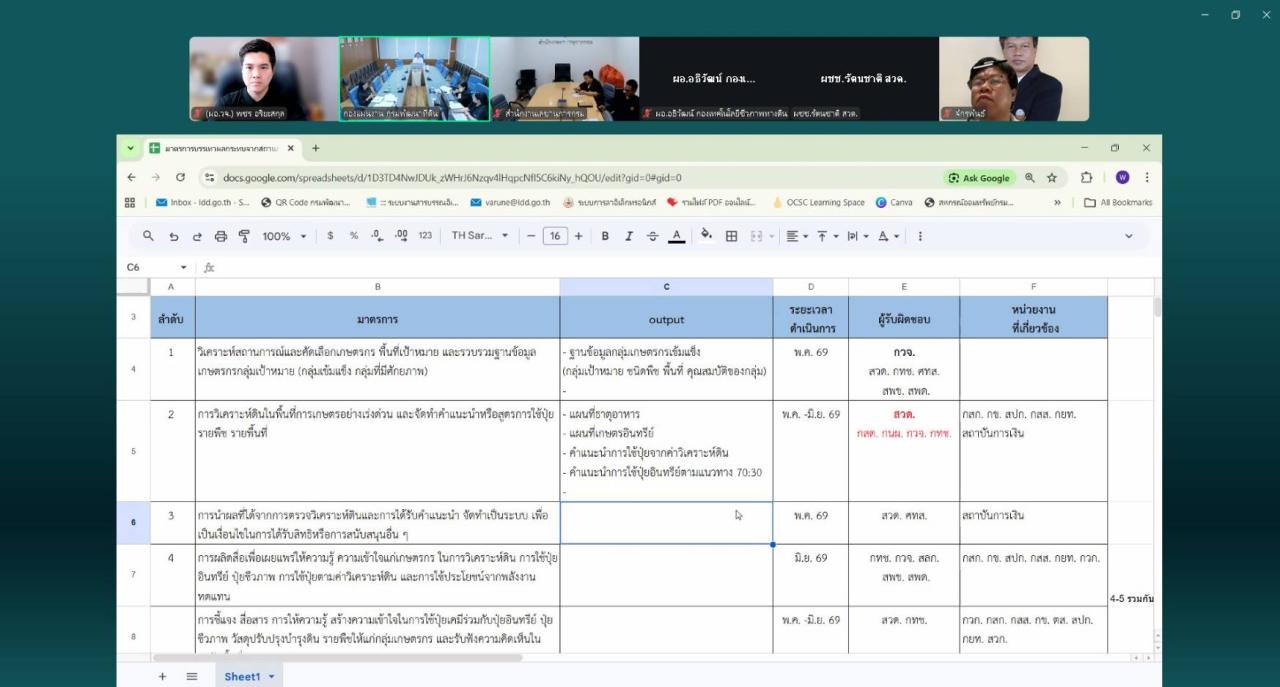Open the text rotation dropdown

tap(888, 236)
